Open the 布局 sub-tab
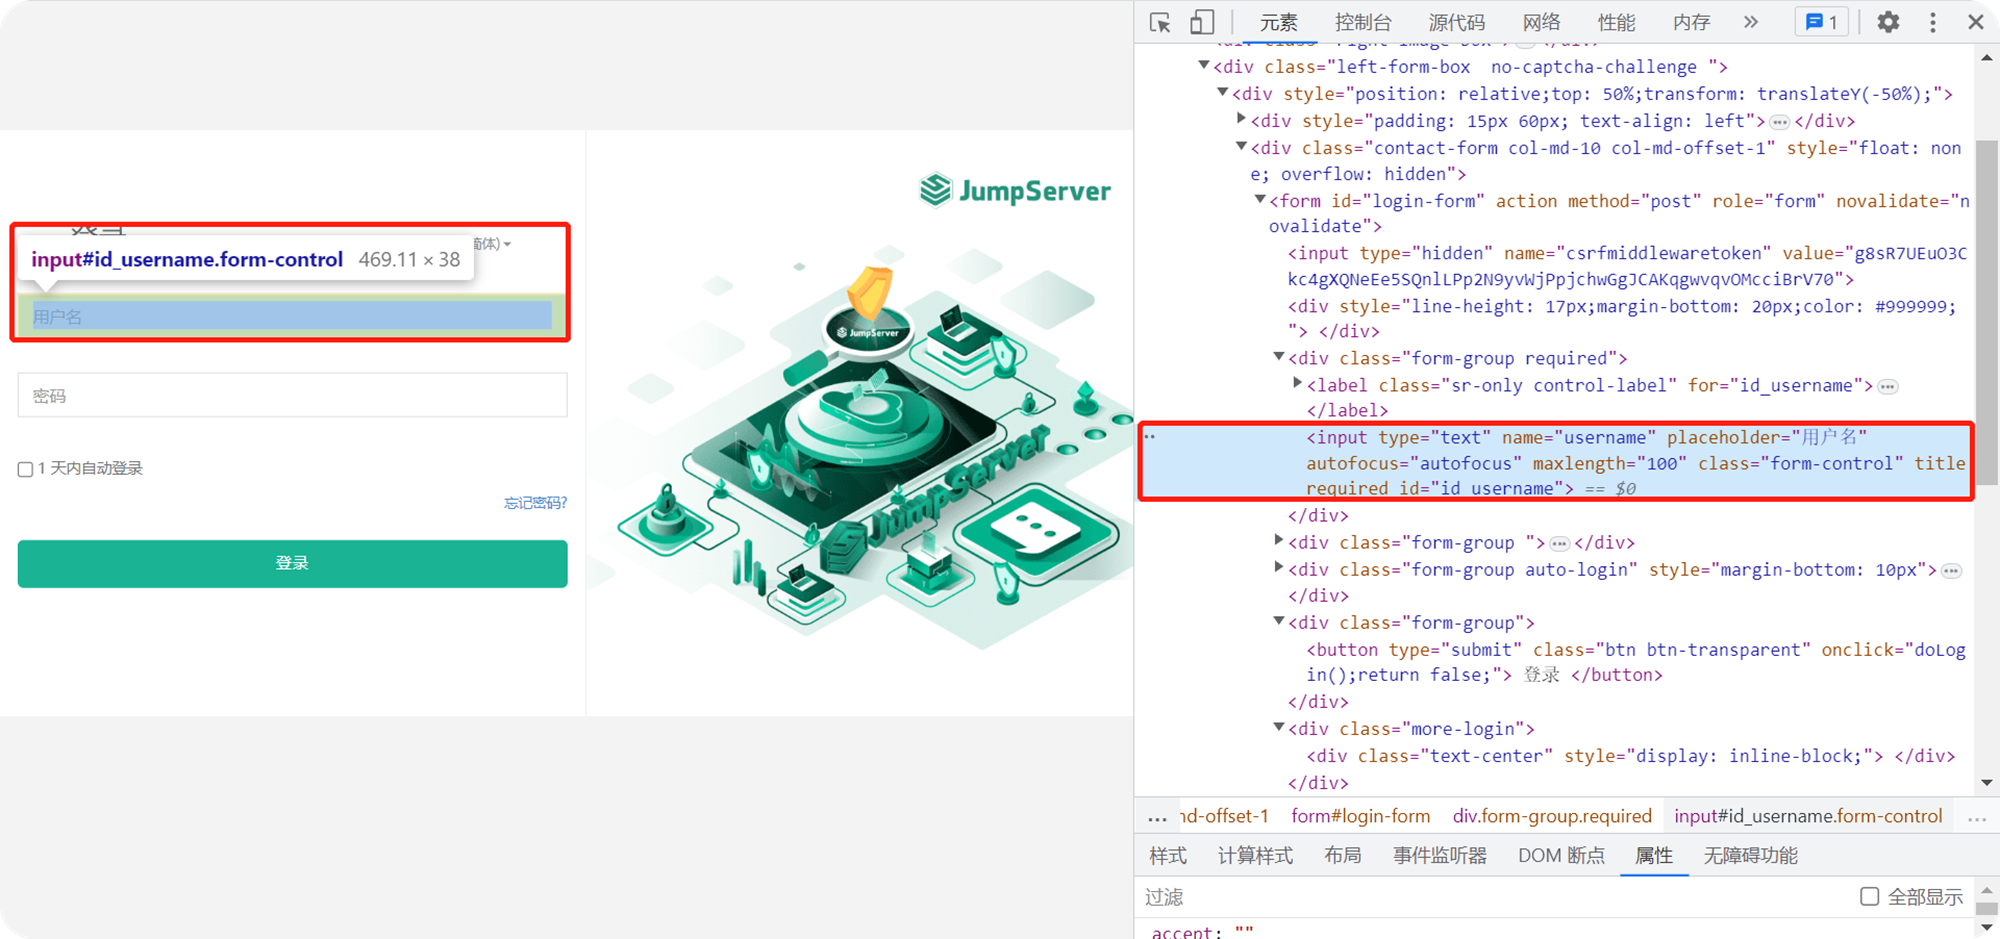Viewport: 2000px width, 939px height. [1342, 855]
